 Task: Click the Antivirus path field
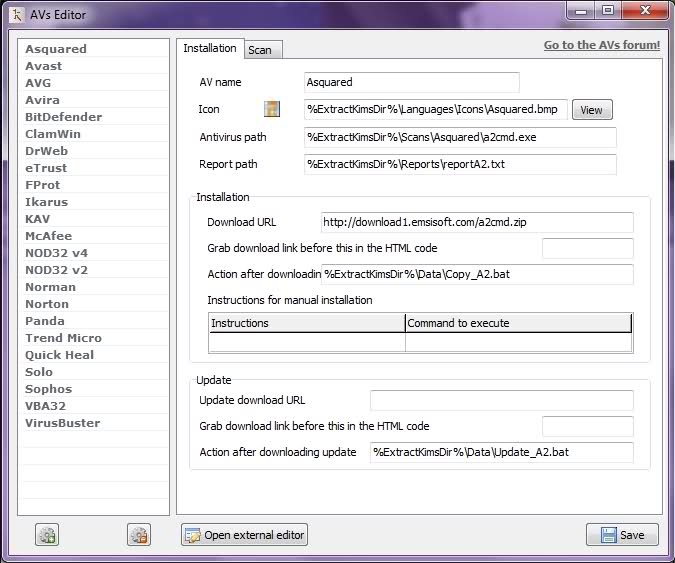[x=460, y=137]
